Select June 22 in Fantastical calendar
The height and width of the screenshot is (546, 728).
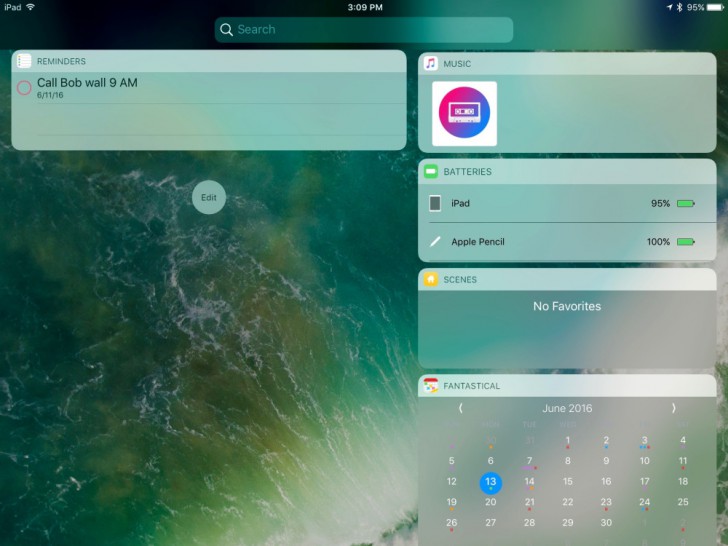click(x=567, y=502)
